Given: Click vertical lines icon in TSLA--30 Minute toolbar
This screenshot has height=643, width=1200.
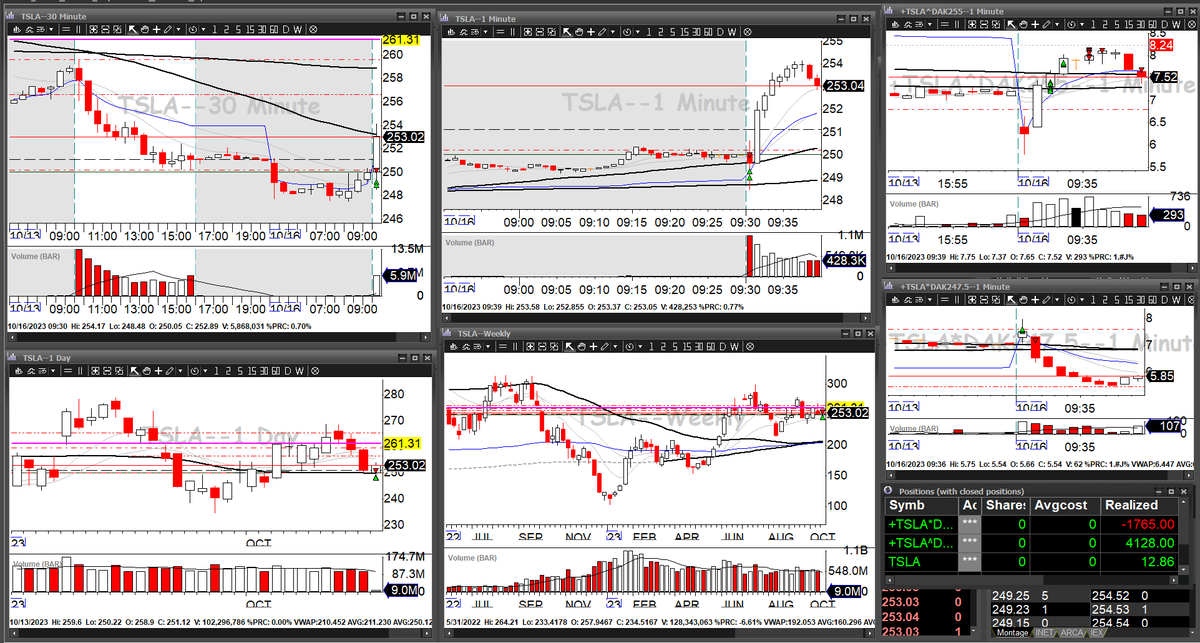Looking at the screenshot, I should (78, 29).
